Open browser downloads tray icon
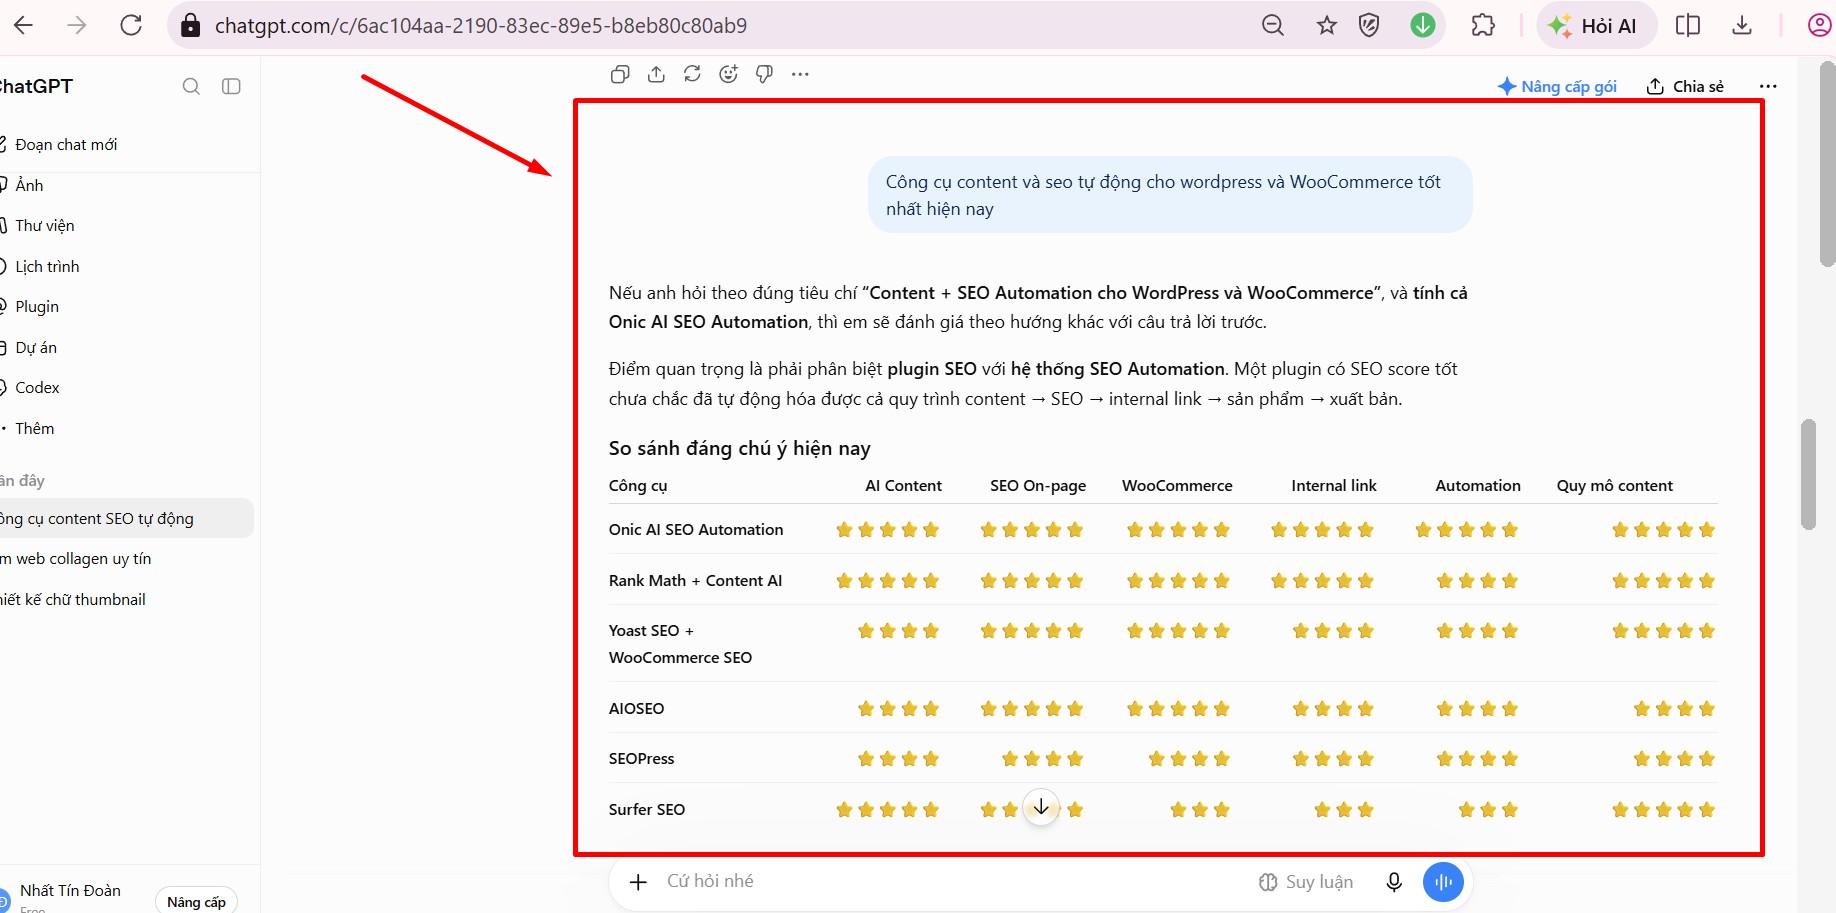 (x=1742, y=25)
